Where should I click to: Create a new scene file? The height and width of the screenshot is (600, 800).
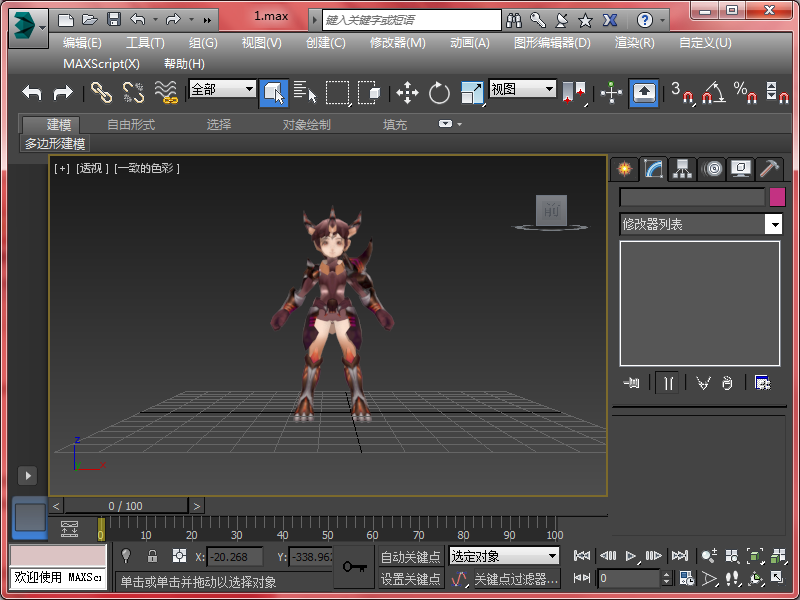click(66, 20)
